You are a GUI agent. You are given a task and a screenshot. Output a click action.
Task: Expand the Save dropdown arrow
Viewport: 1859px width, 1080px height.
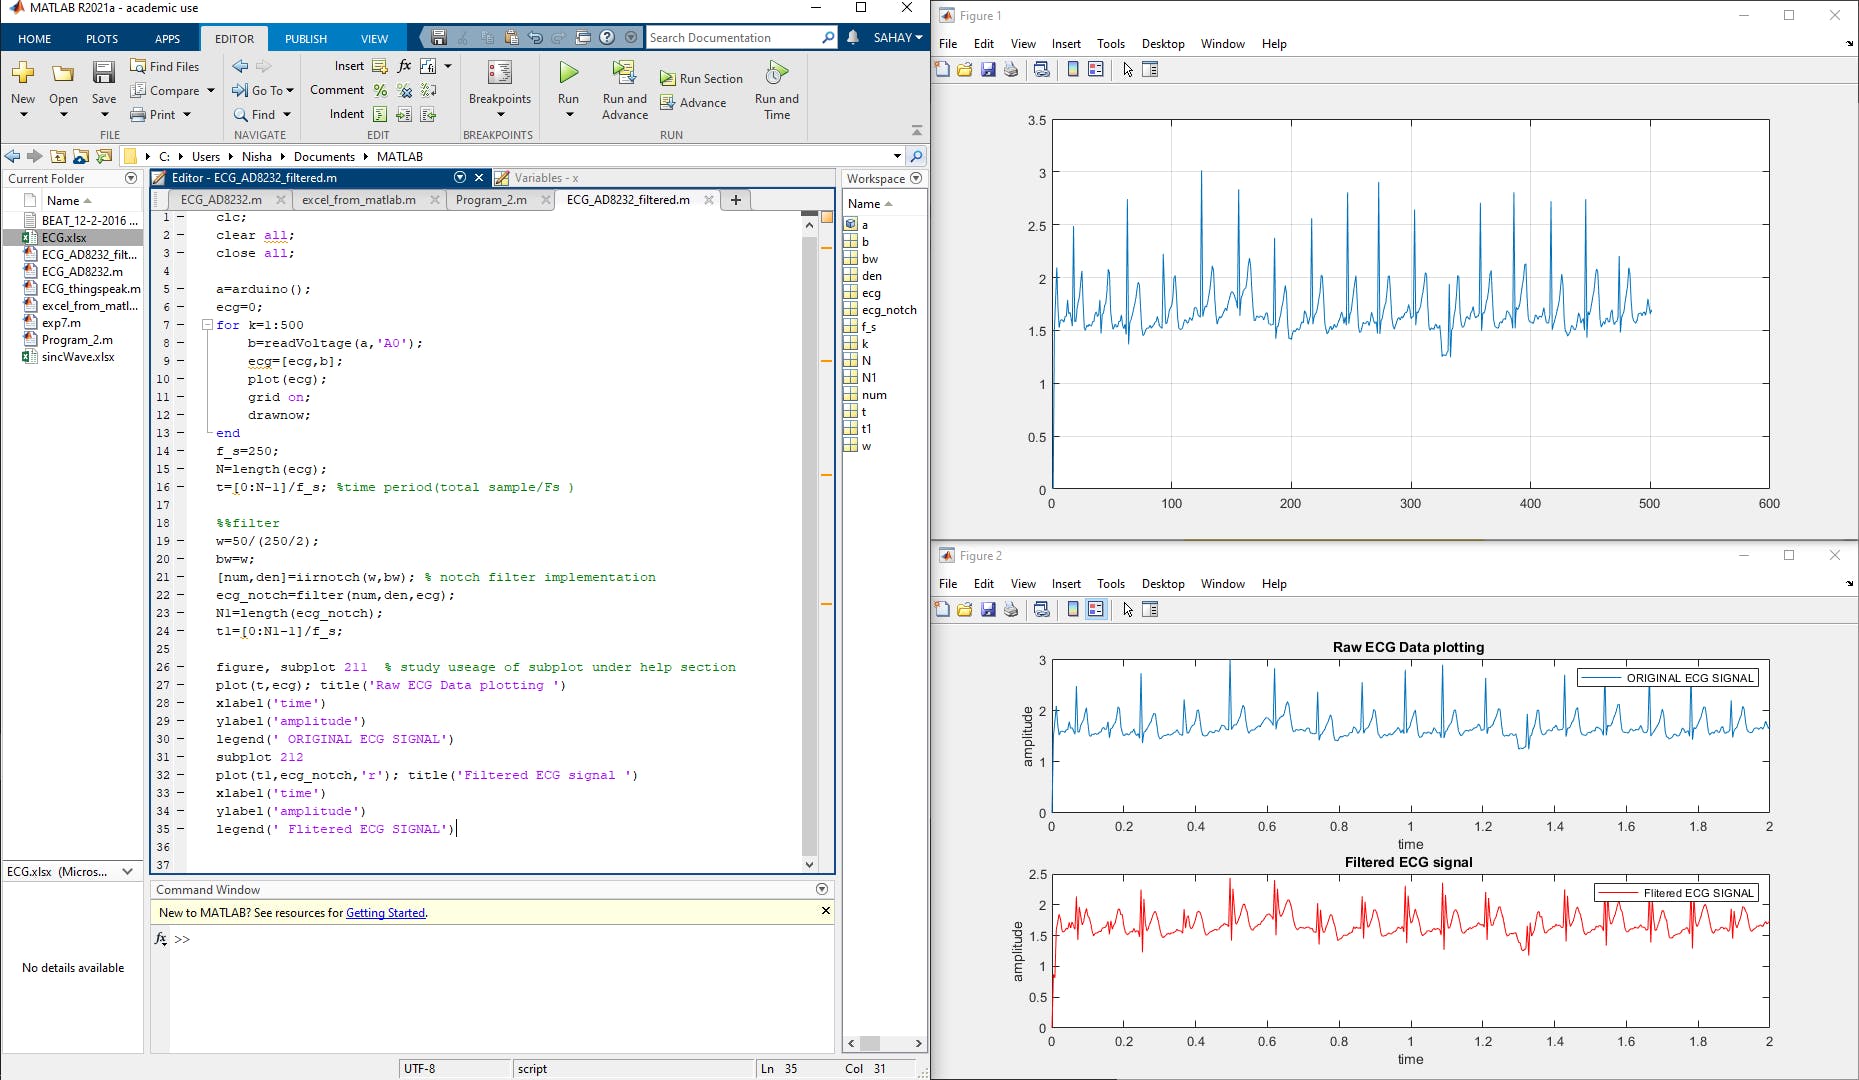tap(104, 115)
